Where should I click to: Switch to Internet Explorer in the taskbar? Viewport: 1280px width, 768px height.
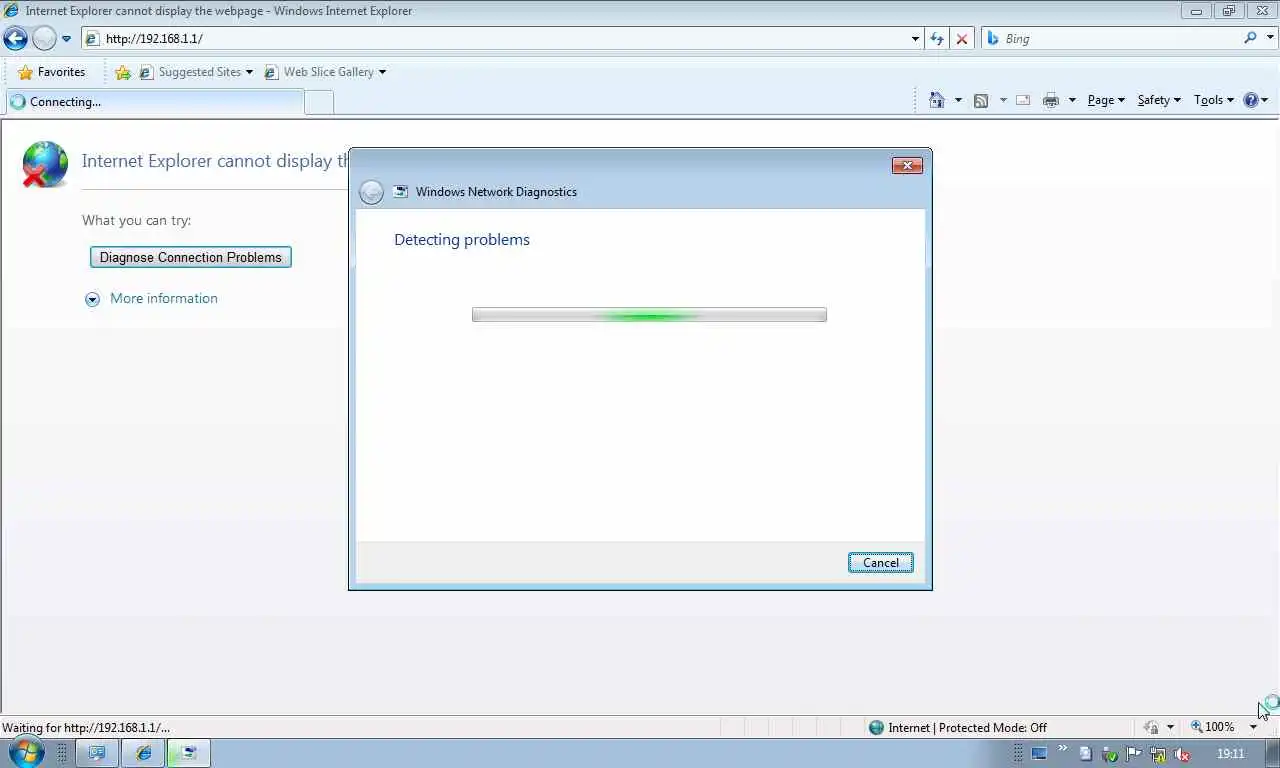tap(144, 753)
